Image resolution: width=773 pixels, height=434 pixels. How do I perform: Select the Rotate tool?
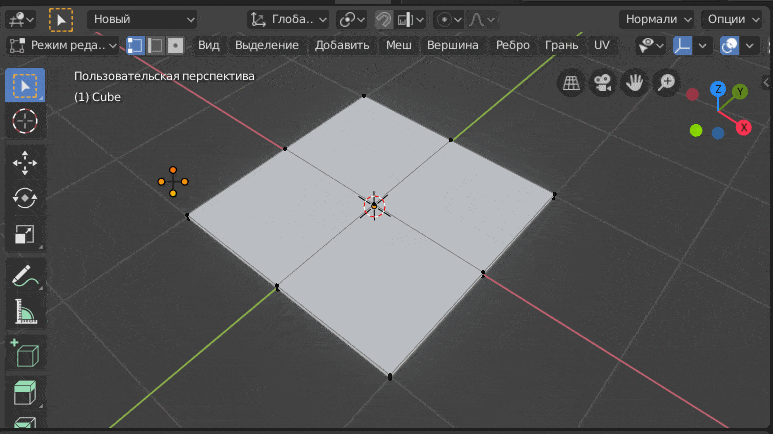(x=25, y=198)
